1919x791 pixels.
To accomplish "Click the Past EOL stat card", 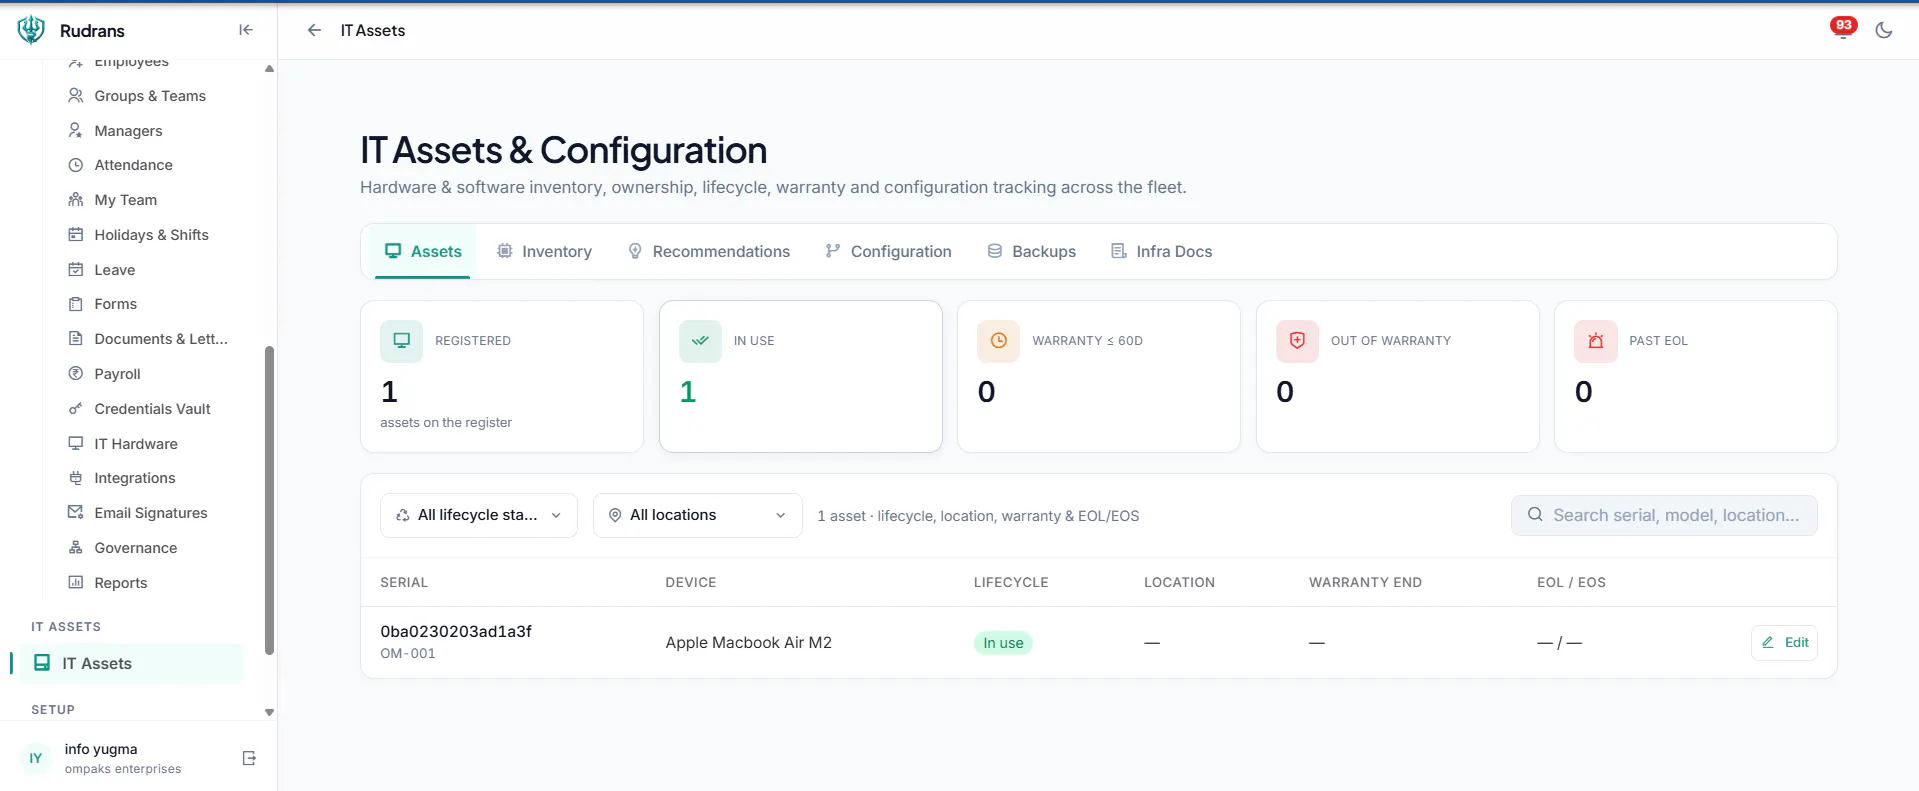I will pyautogui.click(x=1695, y=376).
